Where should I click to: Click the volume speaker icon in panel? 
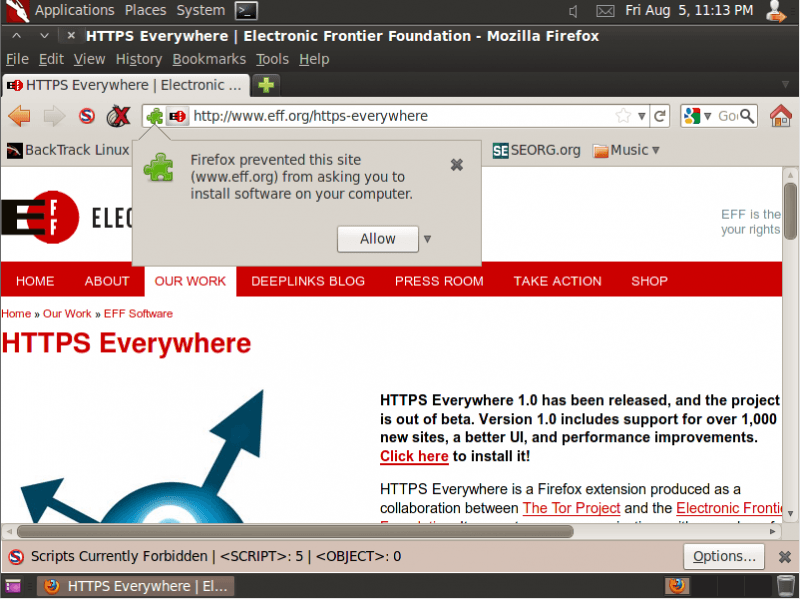(x=573, y=11)
